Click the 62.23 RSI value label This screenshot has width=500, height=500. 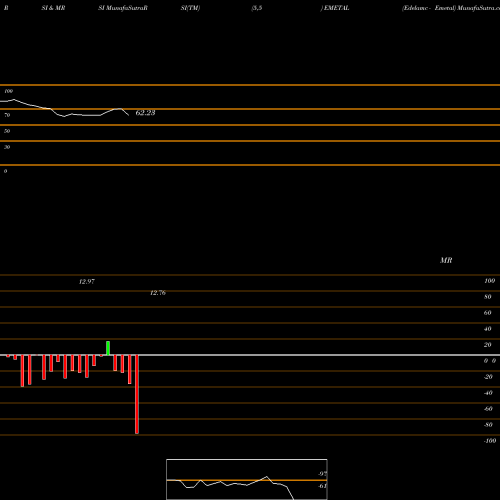tap(145, 113)
